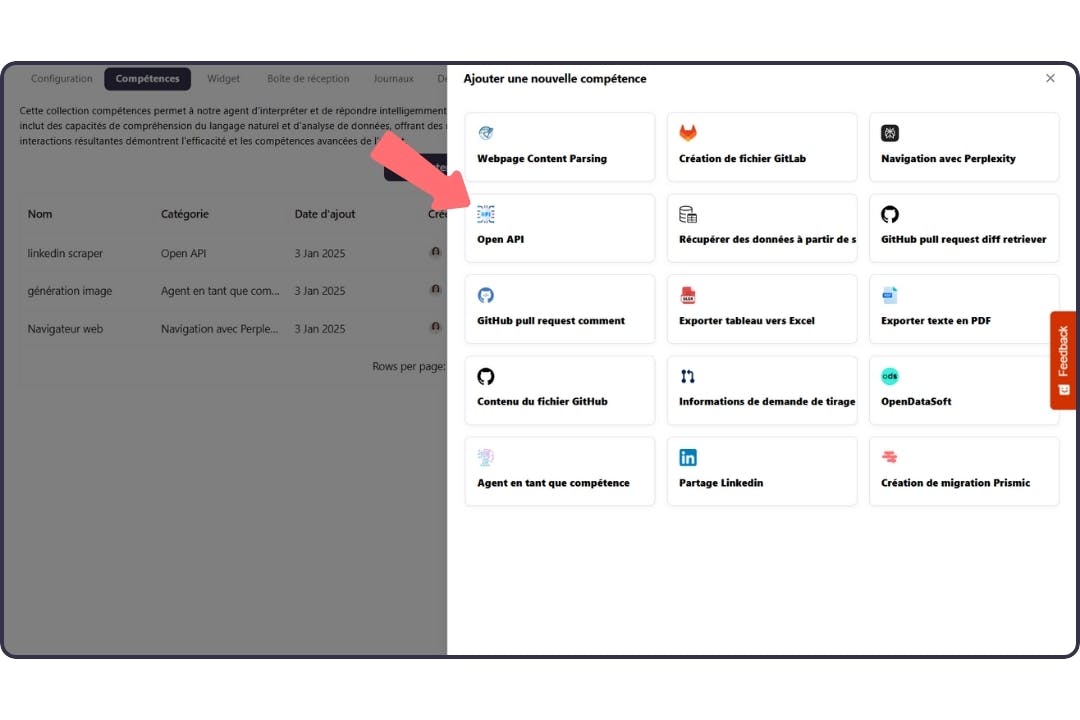Select the Navigation avec Perplexity card
The image size is (1080, 720).
pyautogui.click(x=964, y=147)
